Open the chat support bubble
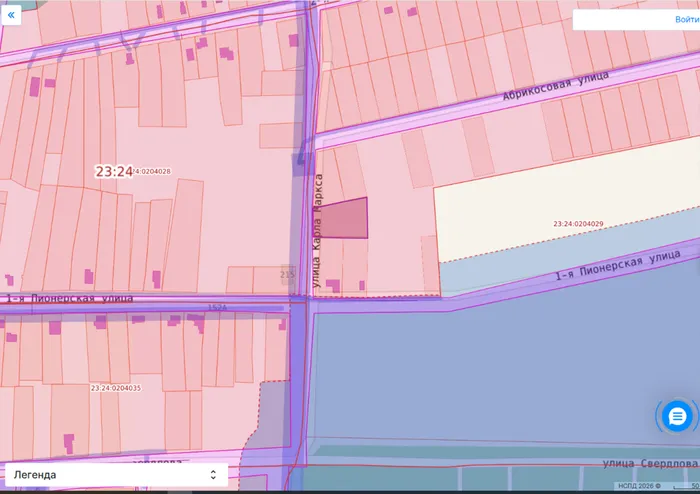 tap(677, 417)
